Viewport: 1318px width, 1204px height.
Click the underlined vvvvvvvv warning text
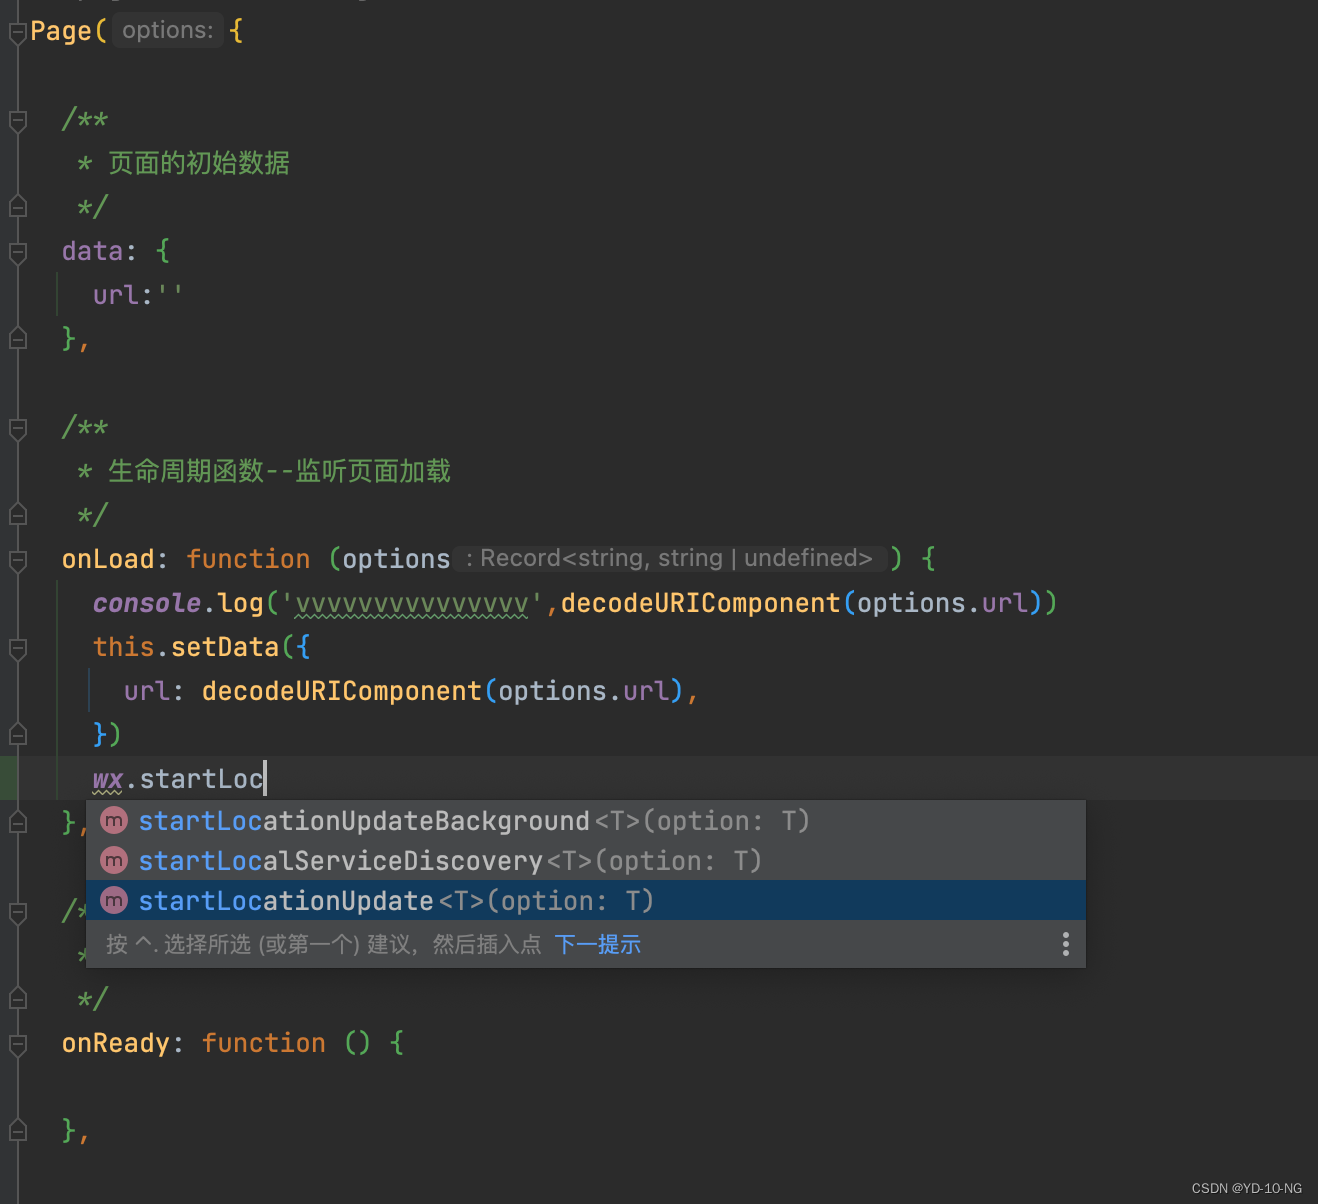pyautogui.click(x=410, y=602)
